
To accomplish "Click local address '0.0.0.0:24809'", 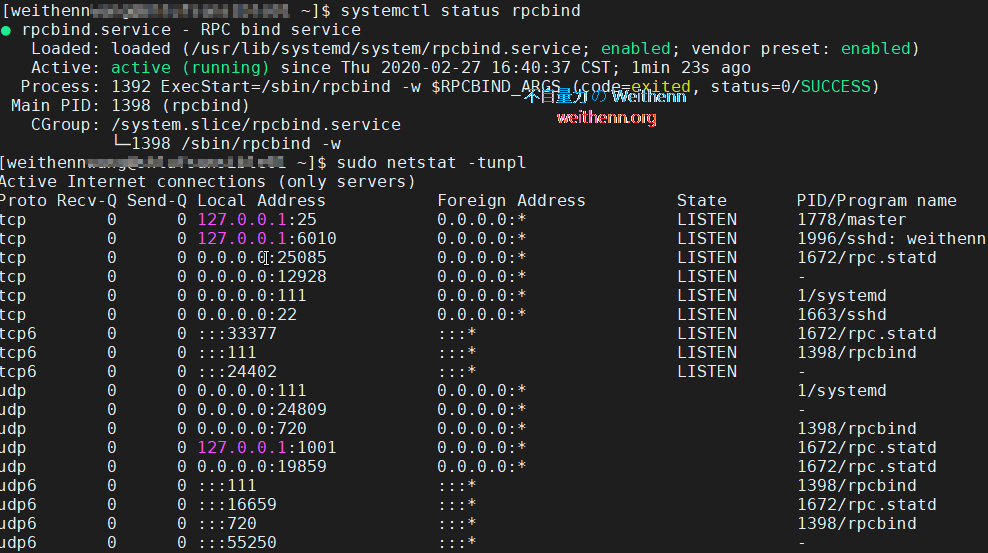I will 261,409.
